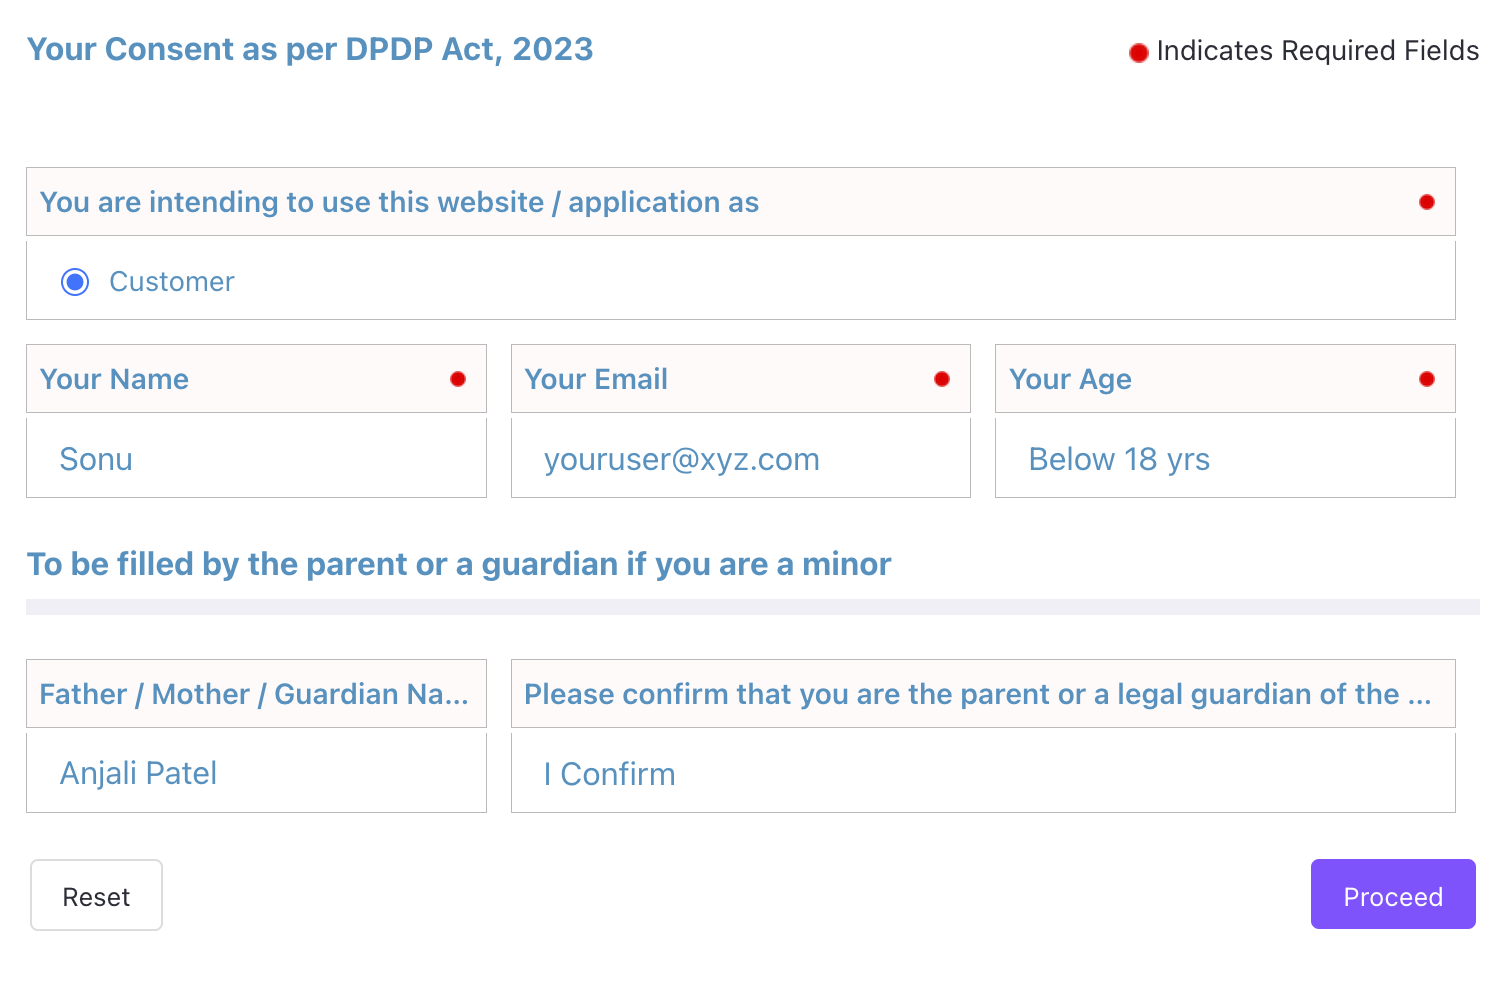Click the Your Consent as per DPDP Act heading

click(310, 49)
